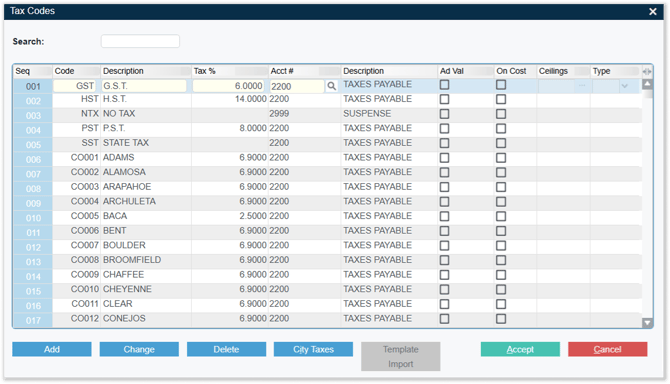Viewport: 670px width, 384px height.
Task: Click the account lookup magnifier icon
Action: click(x=331, y=86)
